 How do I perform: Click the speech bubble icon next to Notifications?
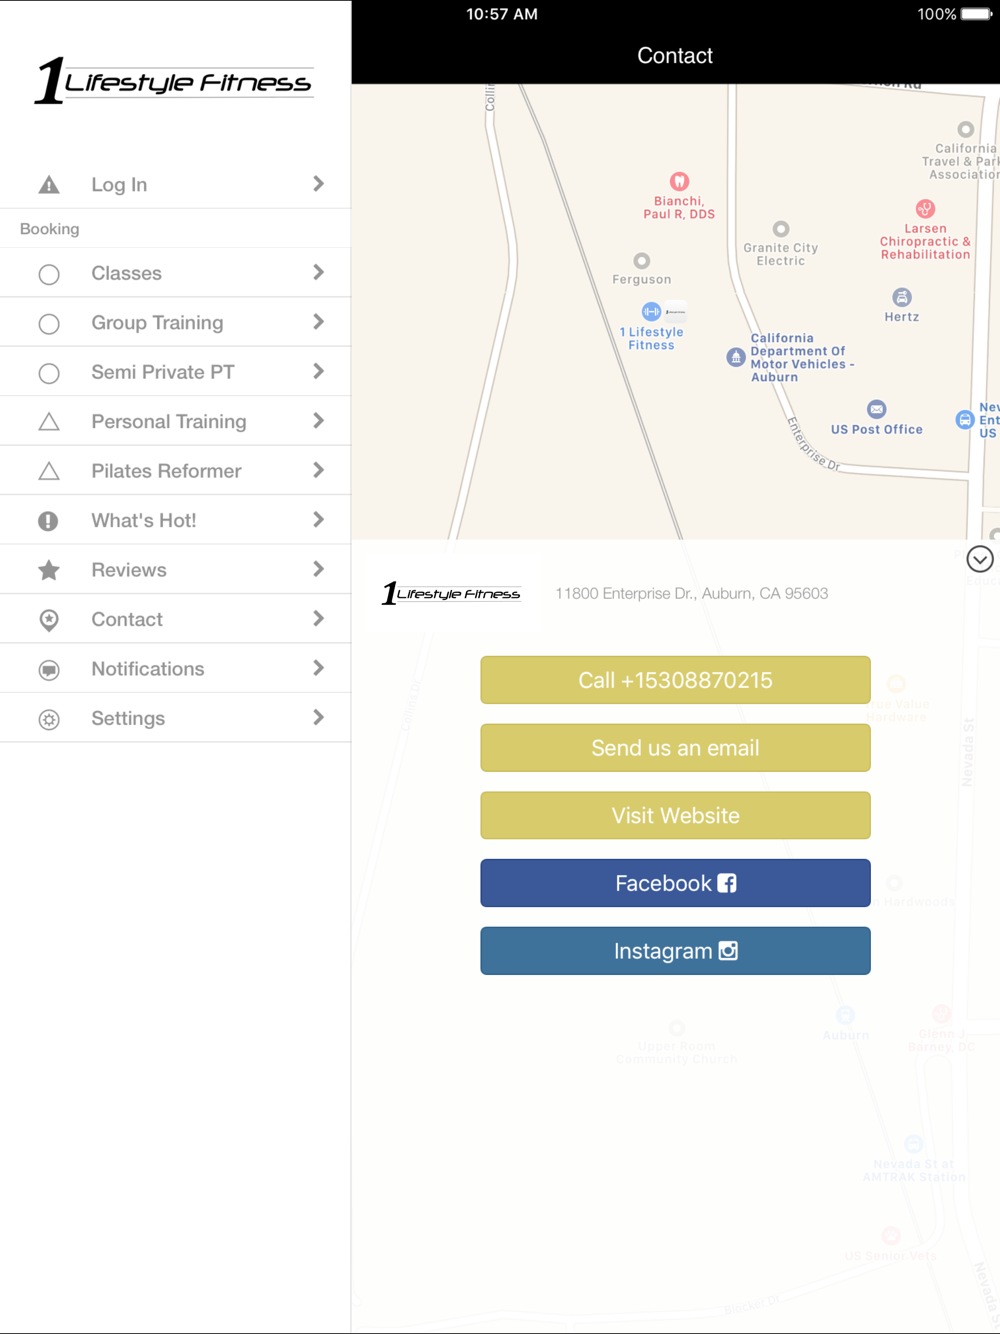point(48,670)
